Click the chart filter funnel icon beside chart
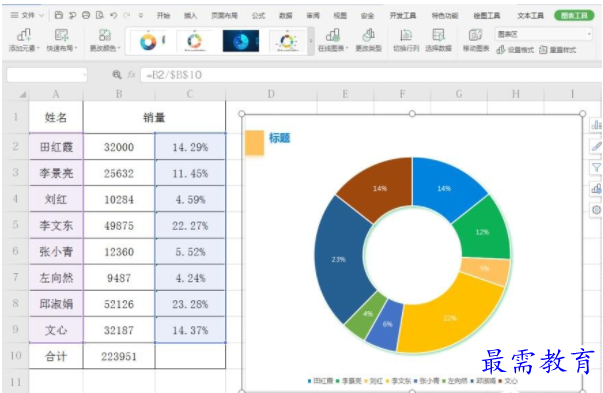This screenshot has width=603, height=393. coord(596,167)
